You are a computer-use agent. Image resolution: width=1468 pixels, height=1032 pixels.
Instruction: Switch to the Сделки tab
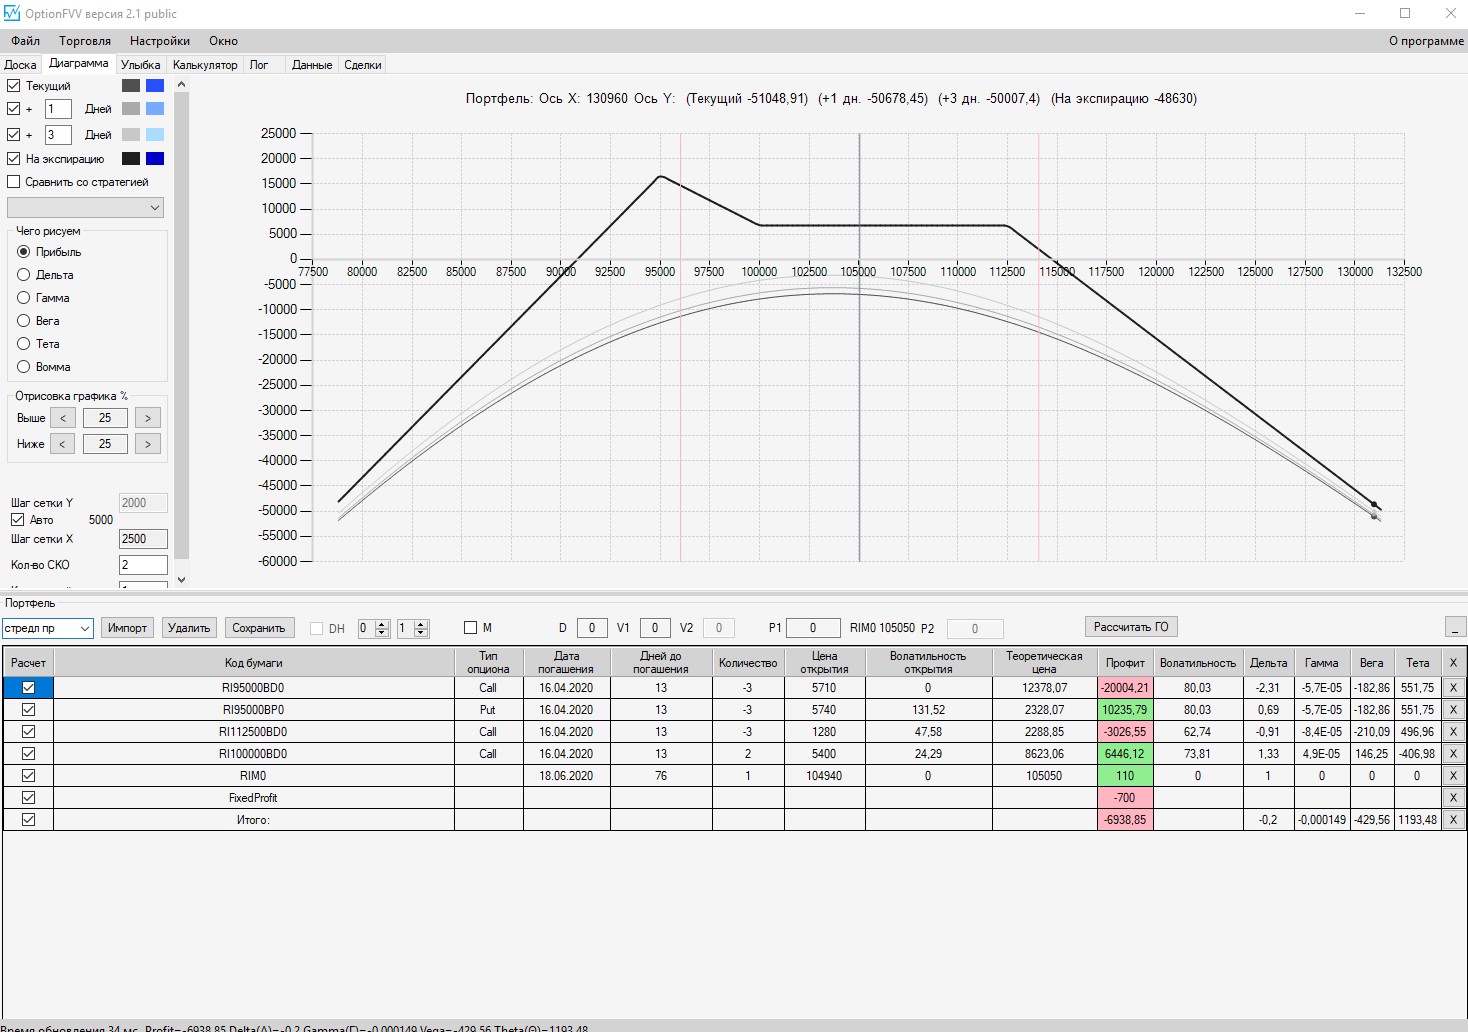coord(363,65)
